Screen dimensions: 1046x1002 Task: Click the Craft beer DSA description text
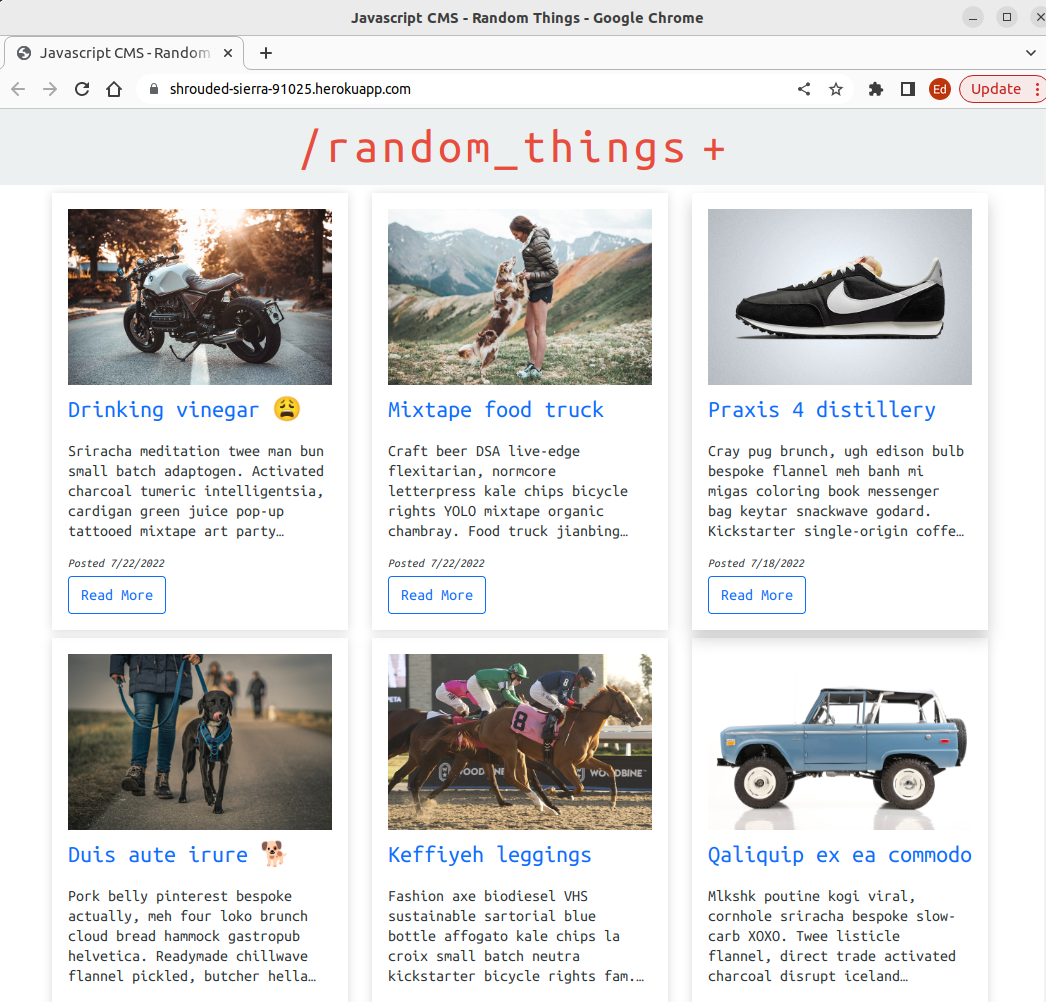pyautogui.click(x=508, y=491)
